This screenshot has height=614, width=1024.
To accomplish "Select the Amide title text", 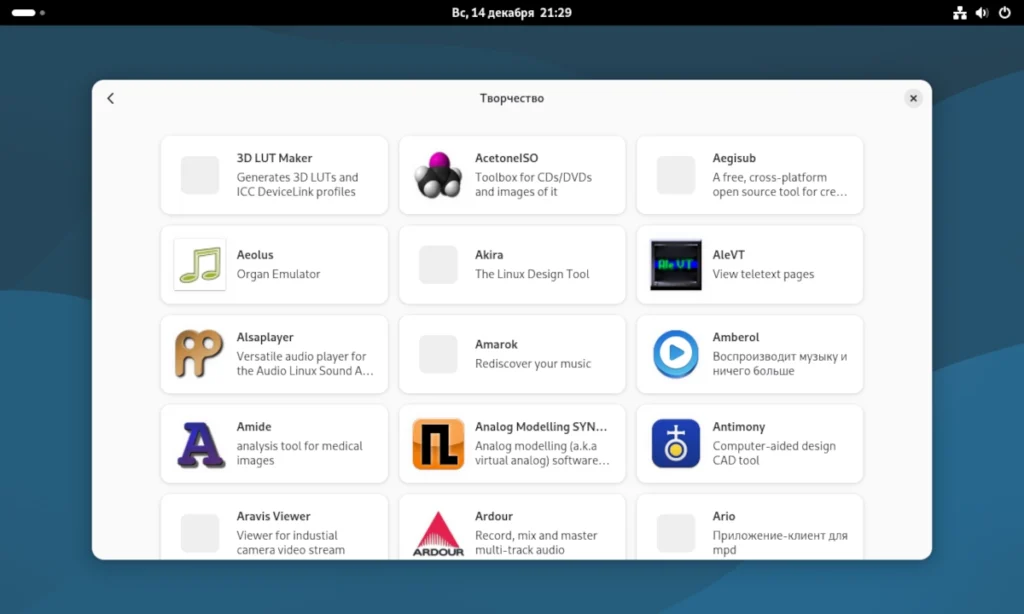I will 253,427.
